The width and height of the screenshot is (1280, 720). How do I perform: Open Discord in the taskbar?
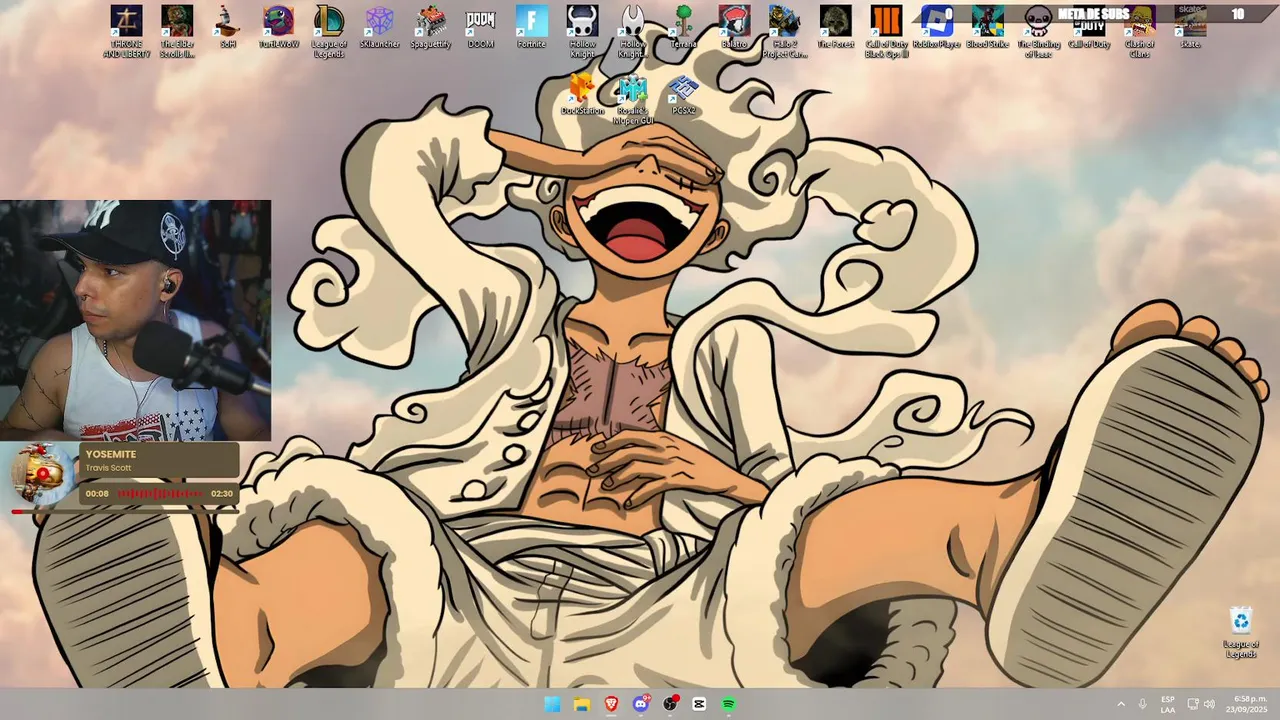click(641, 704)
